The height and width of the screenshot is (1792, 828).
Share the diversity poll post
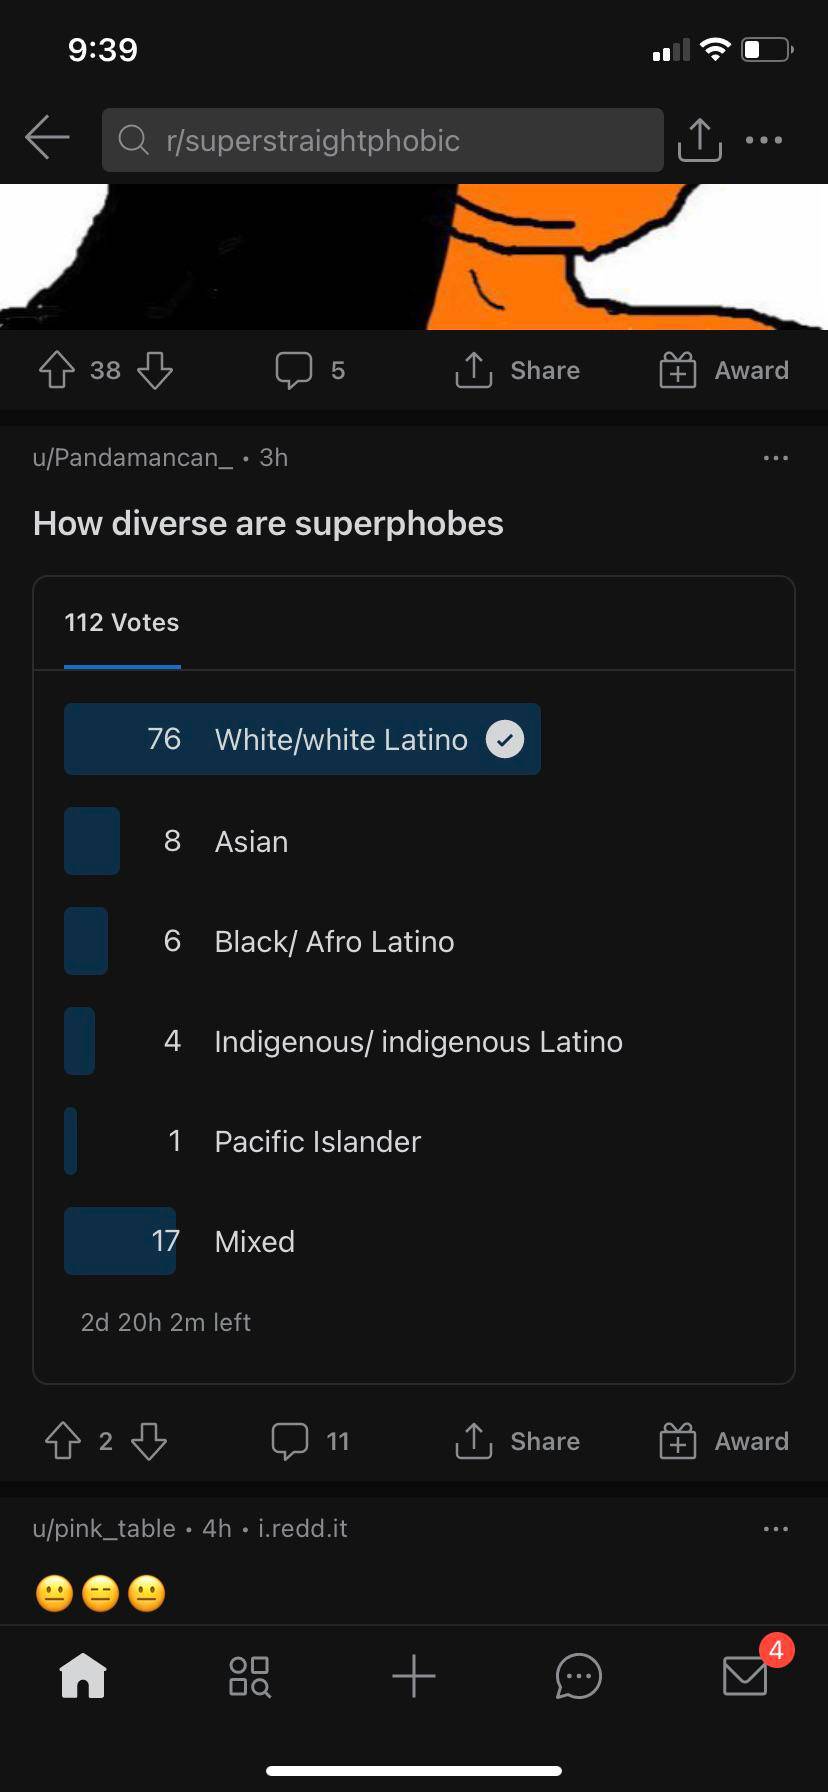(517, 1441)
